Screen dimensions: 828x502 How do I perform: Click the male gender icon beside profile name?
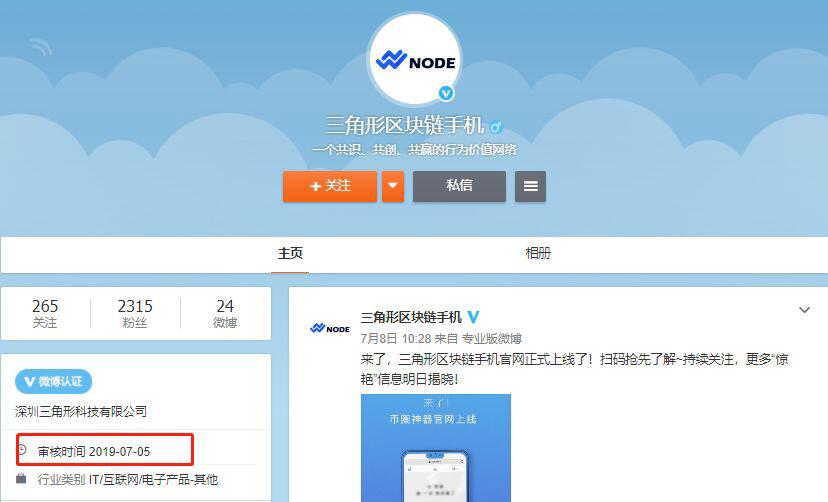[x=496, y=127]
